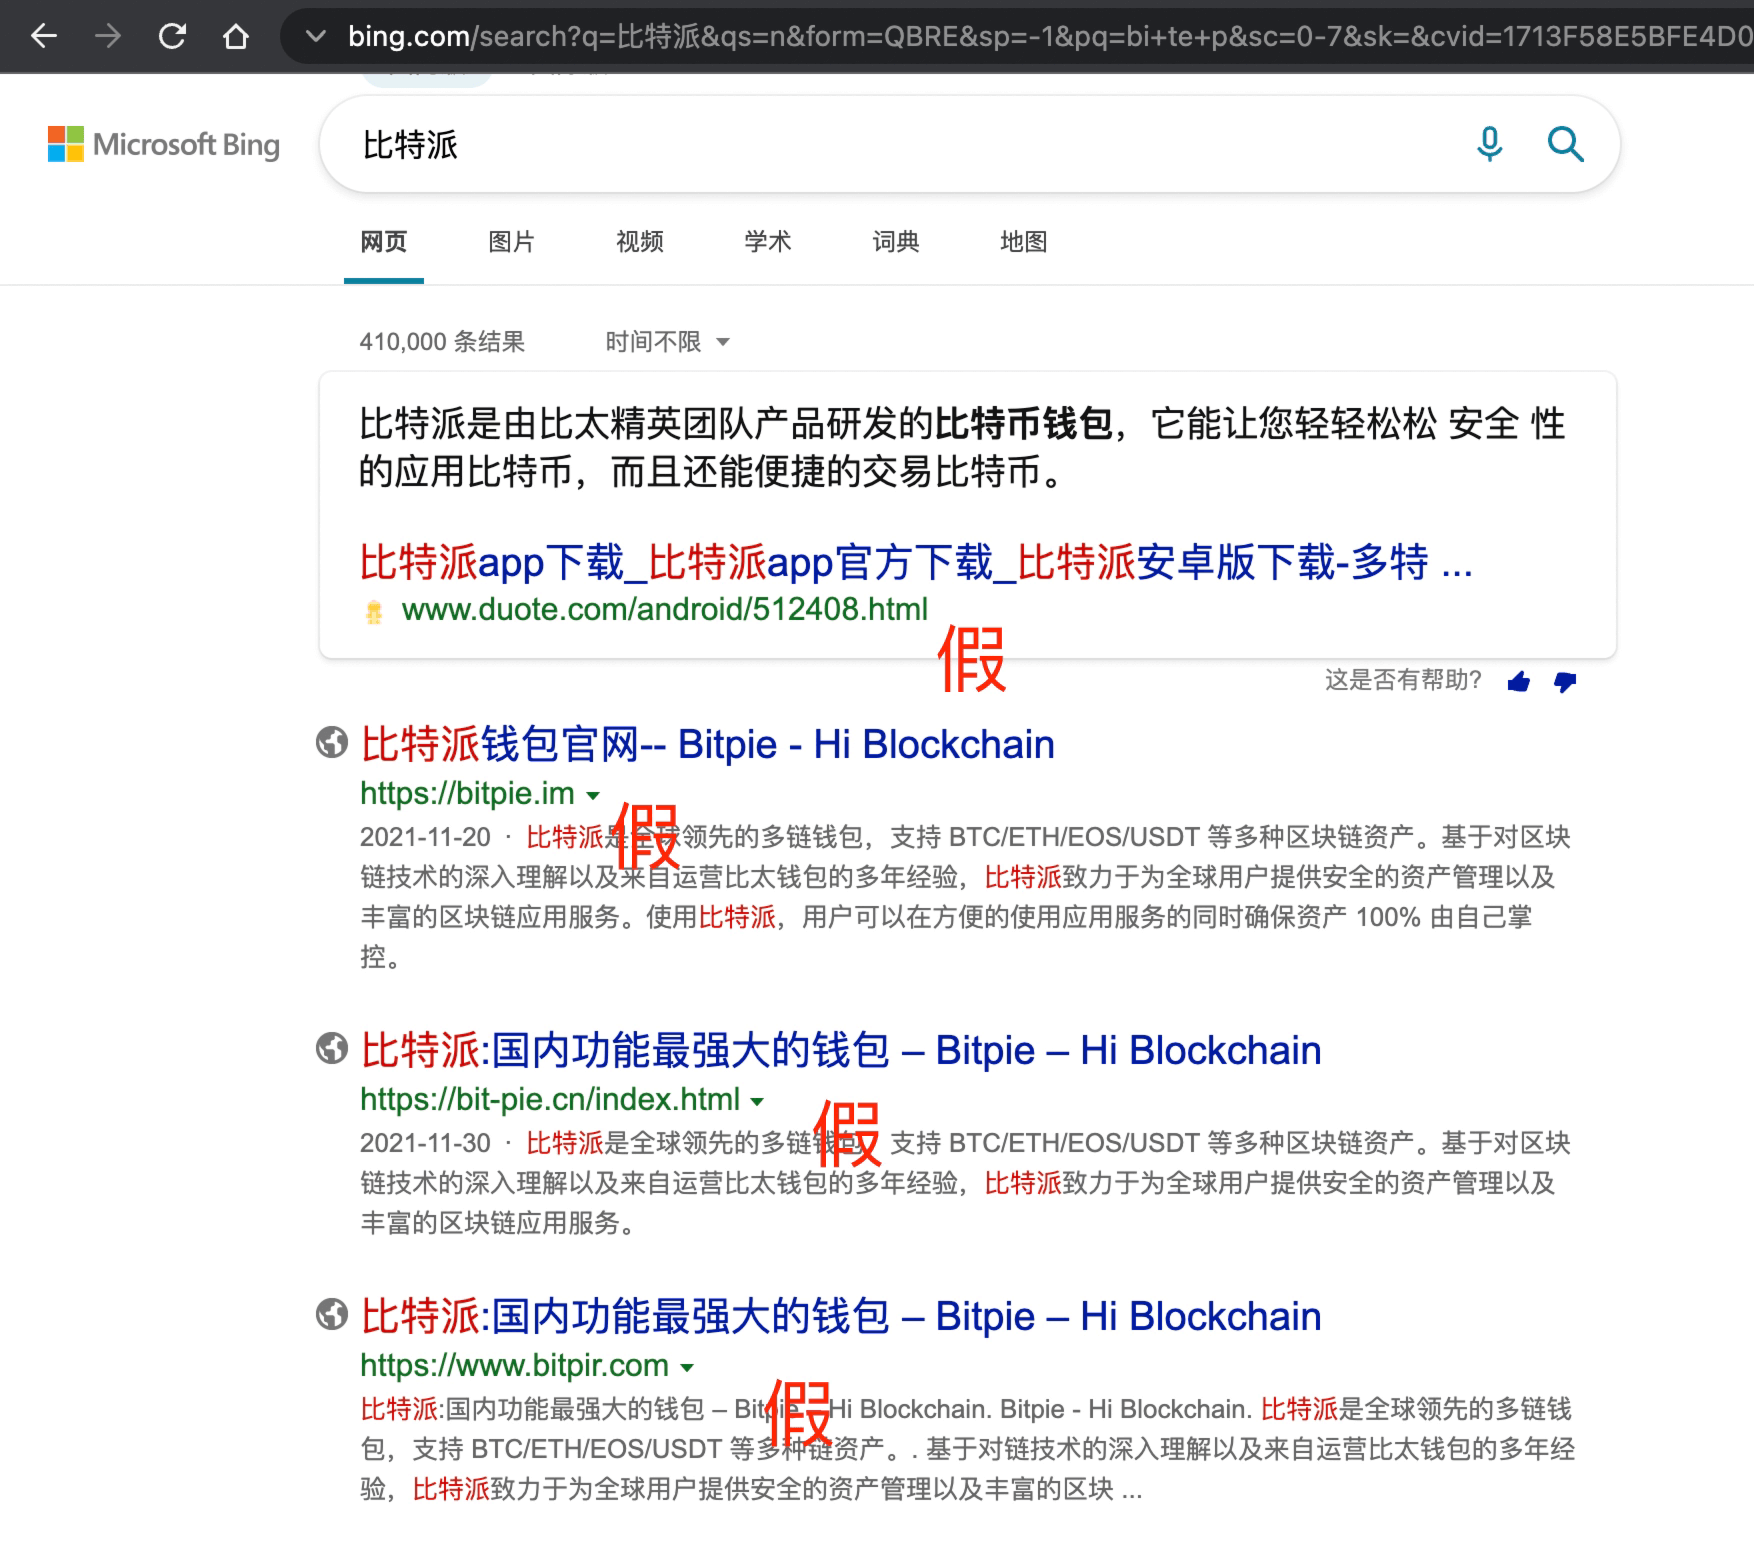The image size is (1754, 1556).
Task: Start voice search with microphone icon
Action: [1489, 145]
